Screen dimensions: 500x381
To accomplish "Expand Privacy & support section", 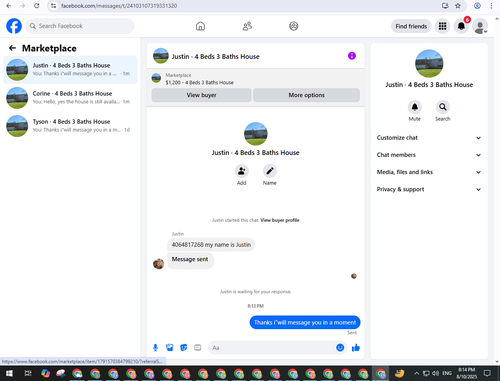I will pyautogui.click(x=429, y=189).
